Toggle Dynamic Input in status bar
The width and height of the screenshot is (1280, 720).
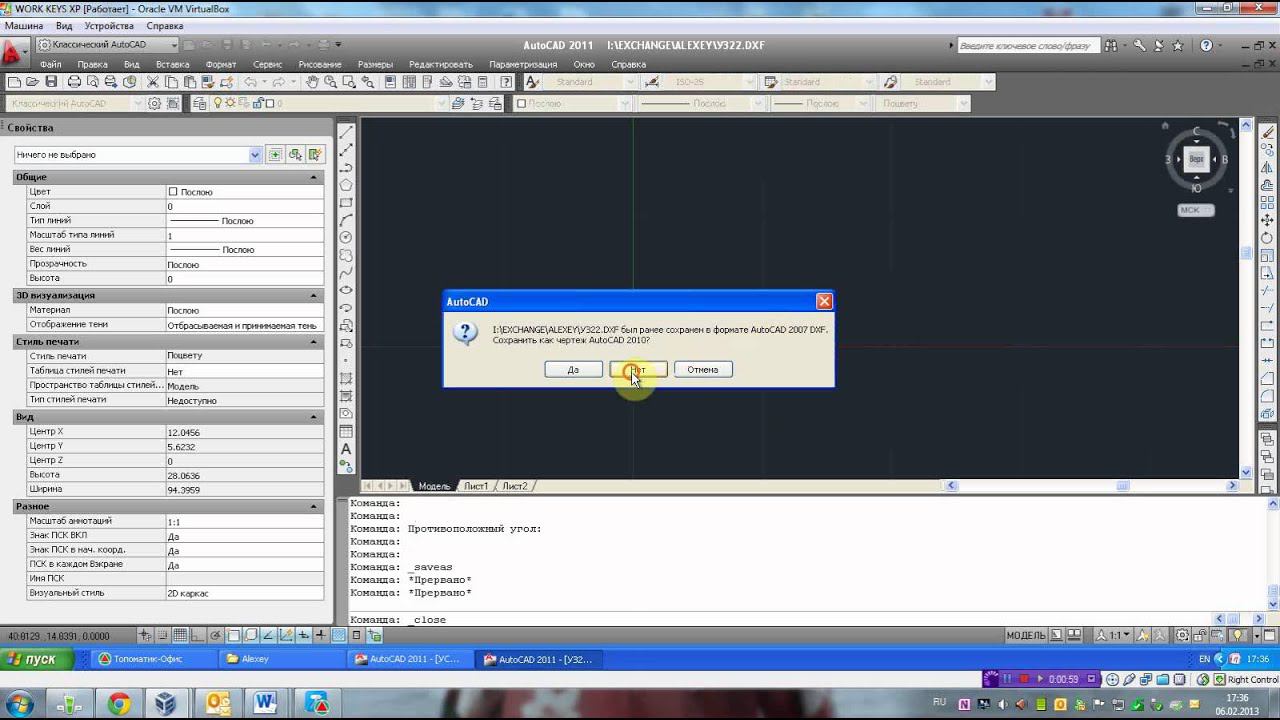tap(303, 636)
